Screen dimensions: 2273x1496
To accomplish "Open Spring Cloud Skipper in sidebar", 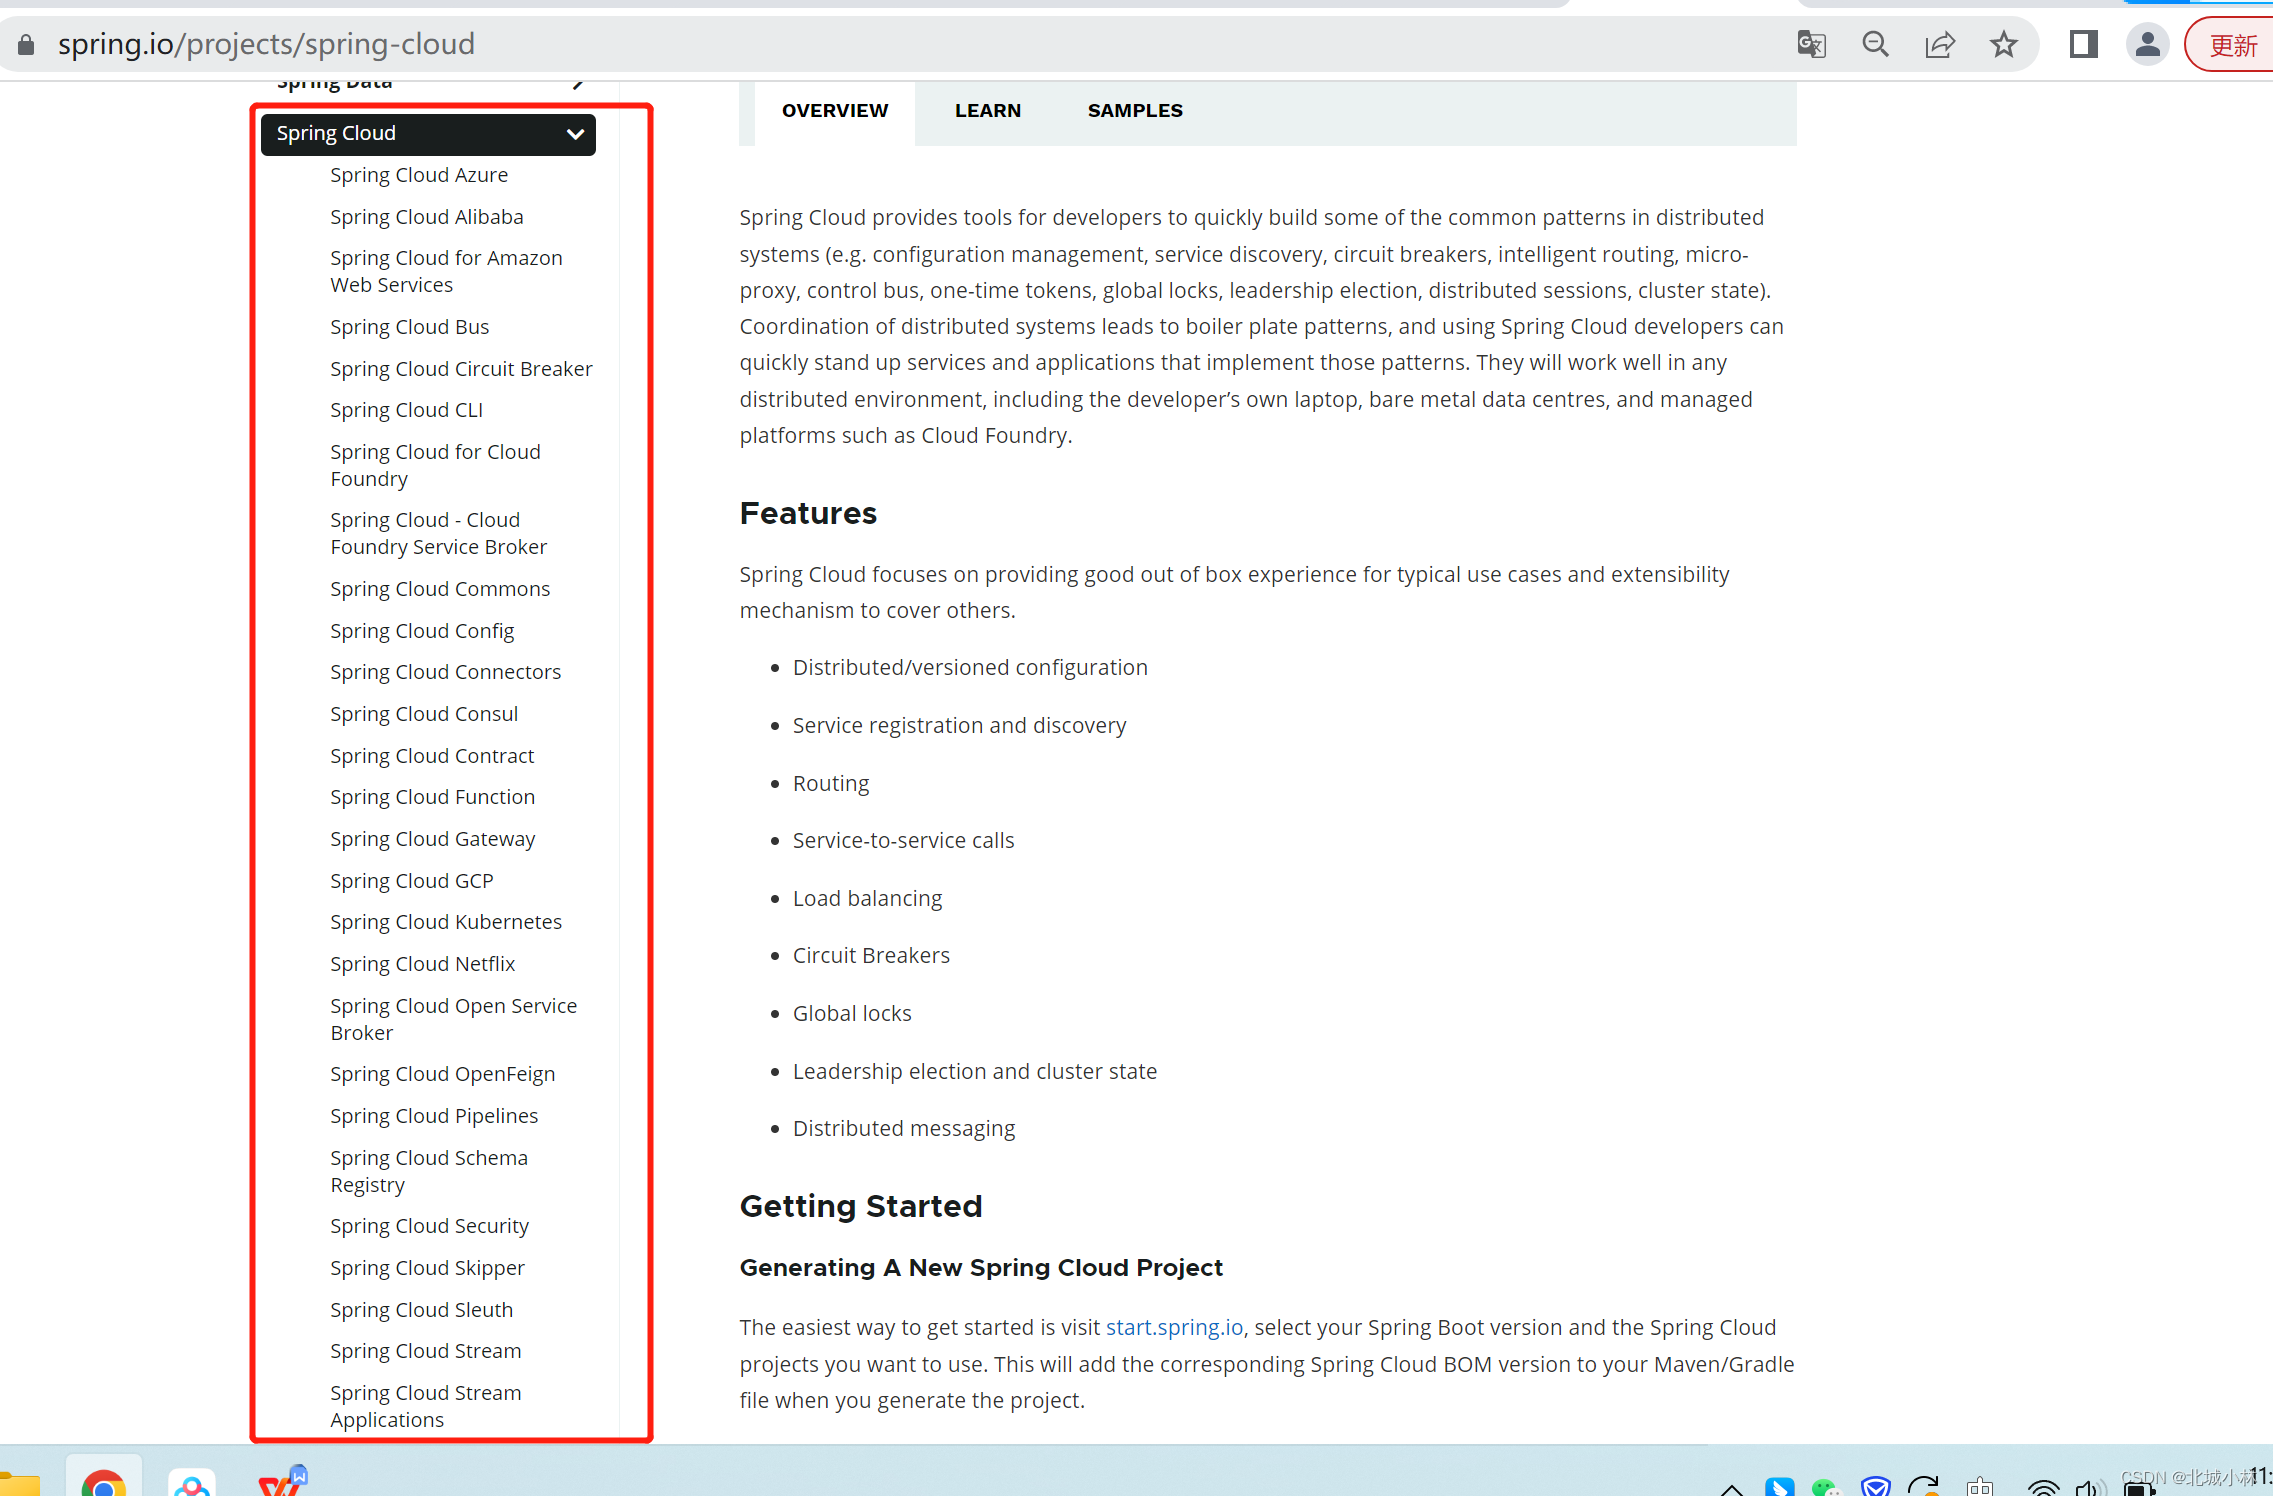I will 427,1268.
